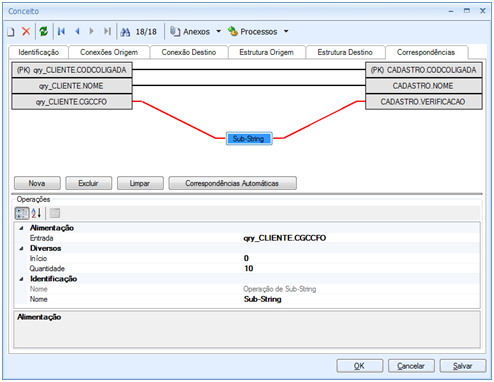Minimize the Conceito window
Image resolution: width=494 pixels, height=382 pixels.
[451, 11]
